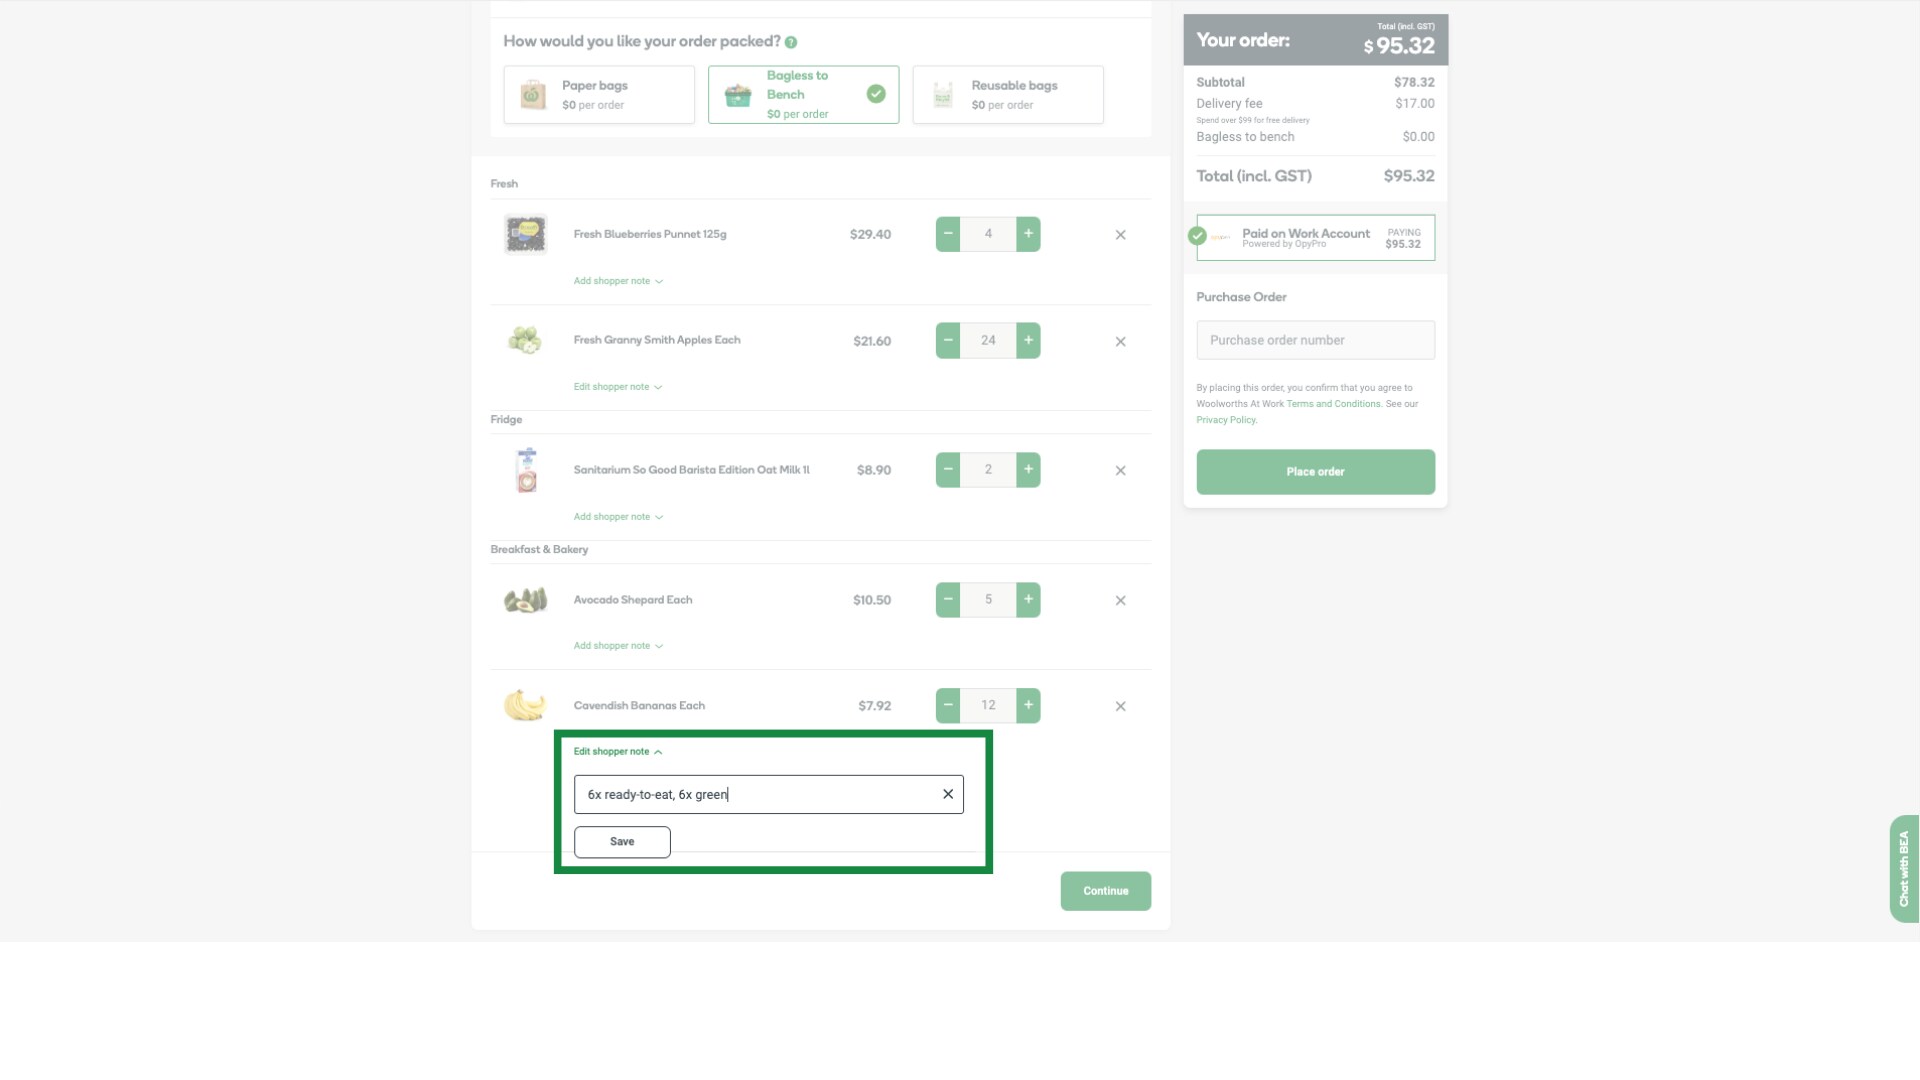
Task: Choose Paid on Work Account payment method
Action: (x=1315, y=238)
